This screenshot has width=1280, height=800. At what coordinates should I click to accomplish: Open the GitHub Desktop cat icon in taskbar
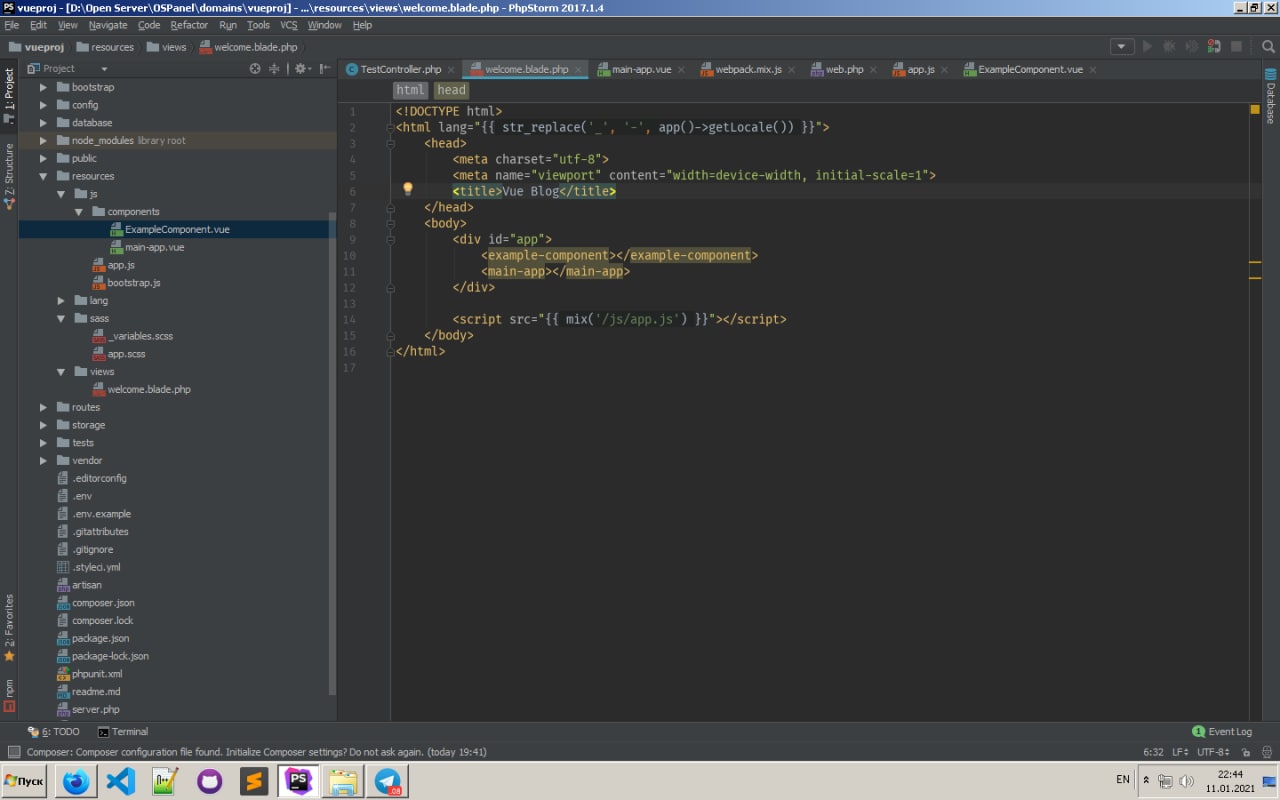(x=209, y=781)
